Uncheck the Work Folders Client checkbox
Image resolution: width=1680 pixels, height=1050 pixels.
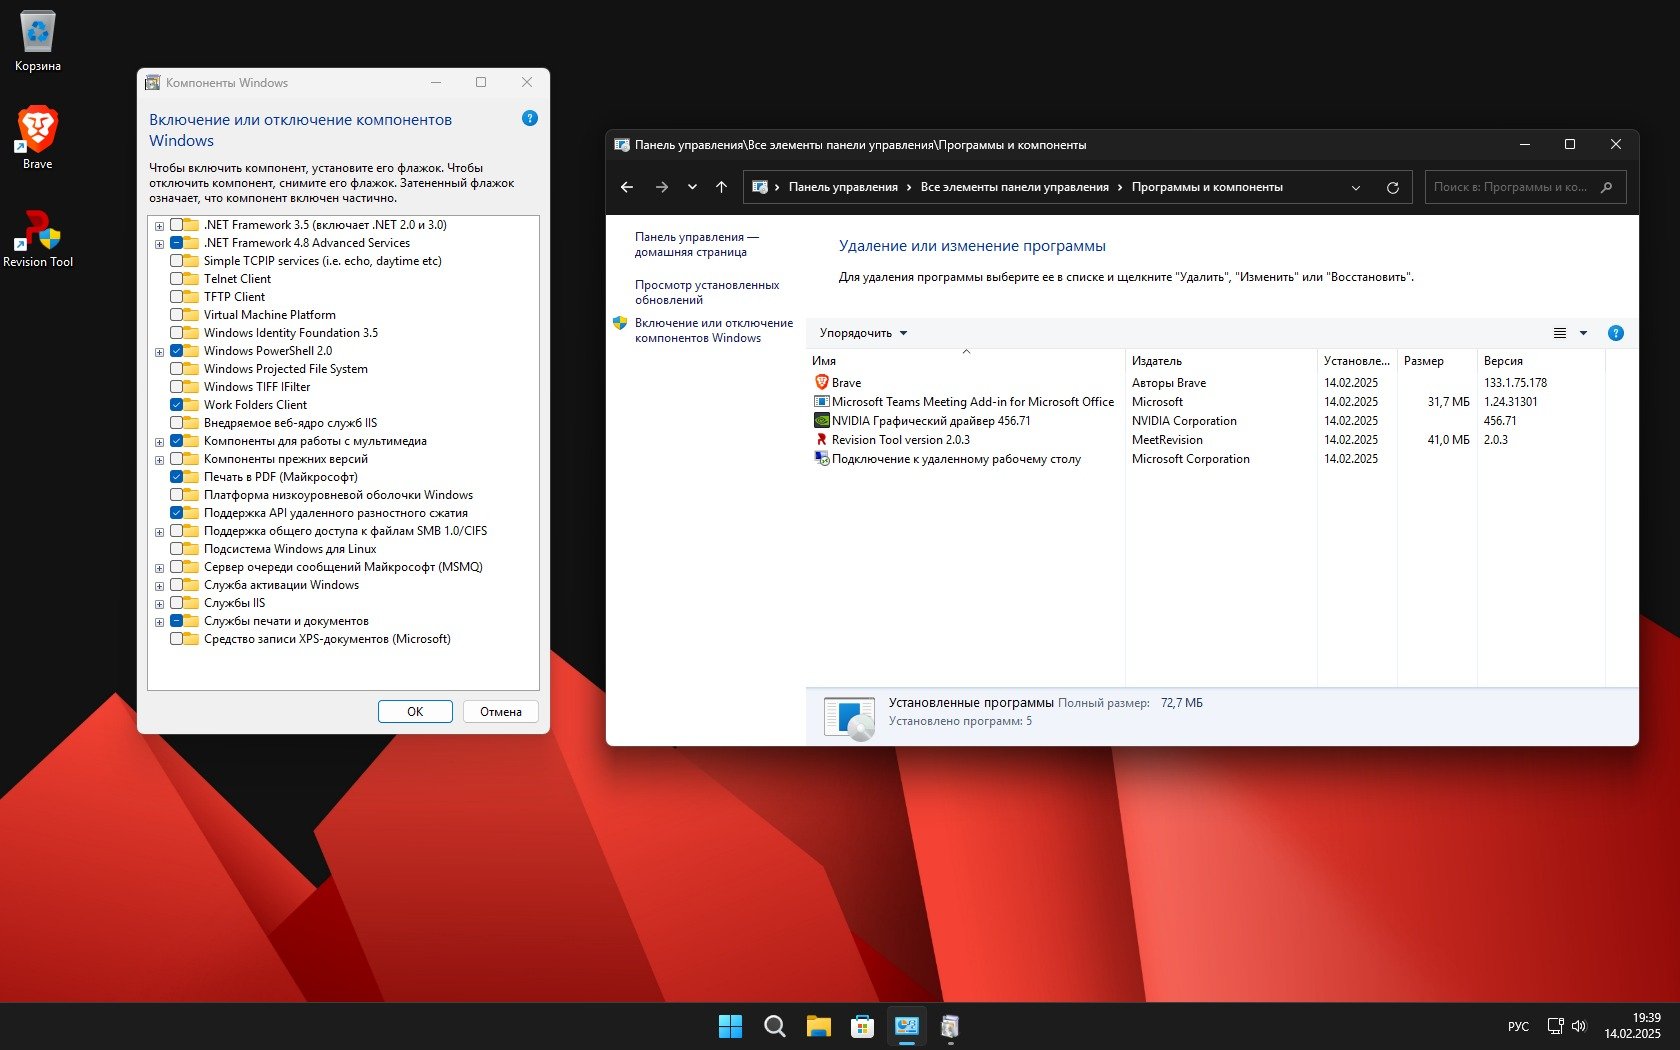177,405
